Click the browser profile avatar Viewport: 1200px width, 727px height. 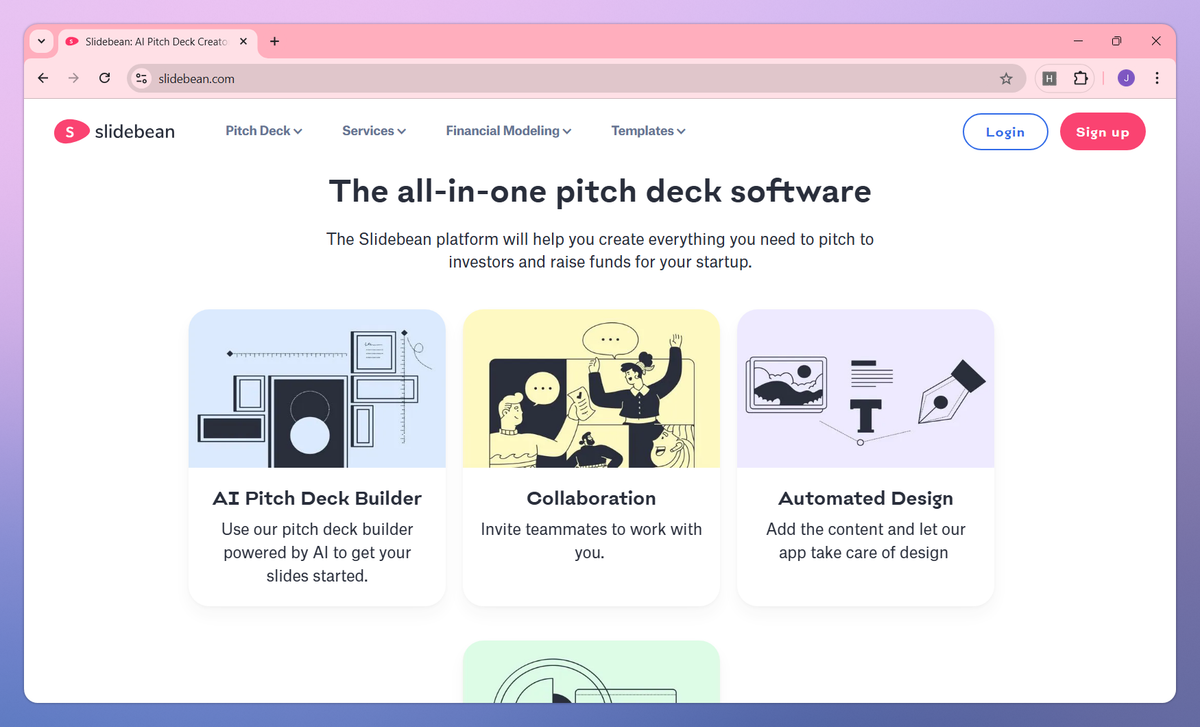point(1125,77)
